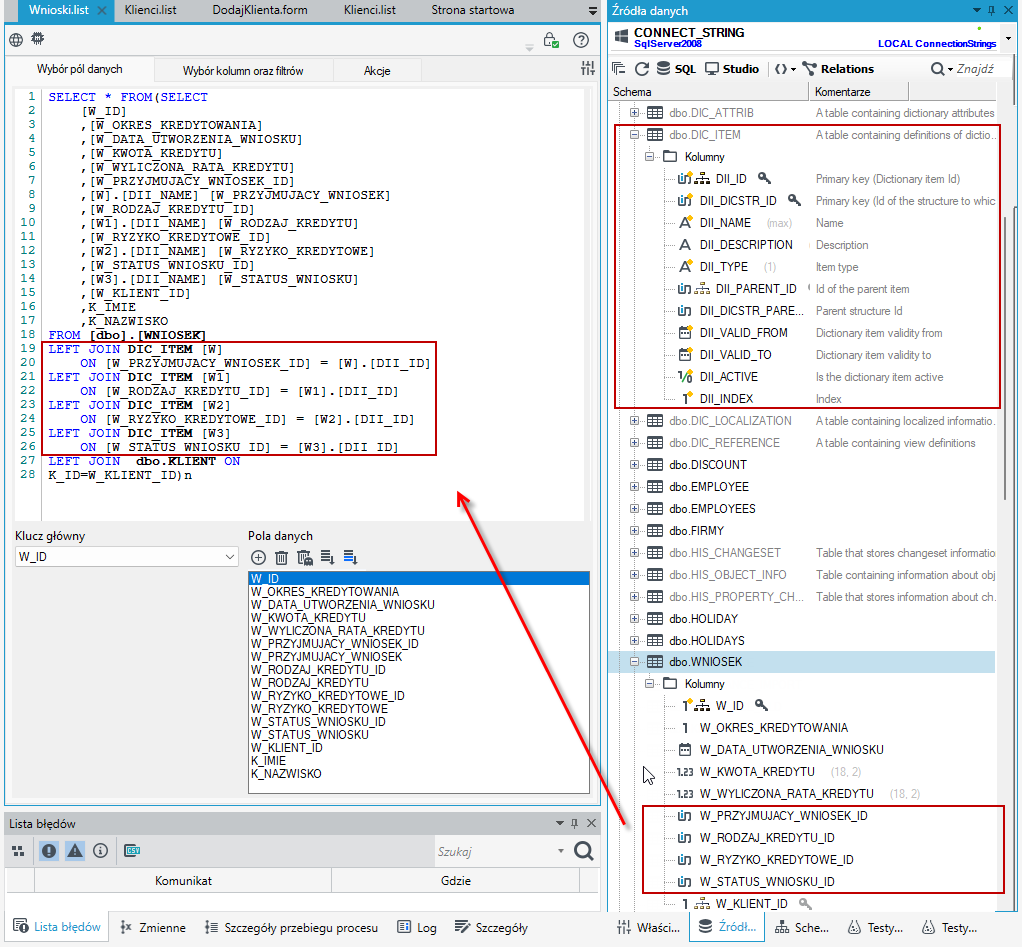The image size is (1022, 947).
Task: Open the Log panel tab
Action: tap(417, 927)
